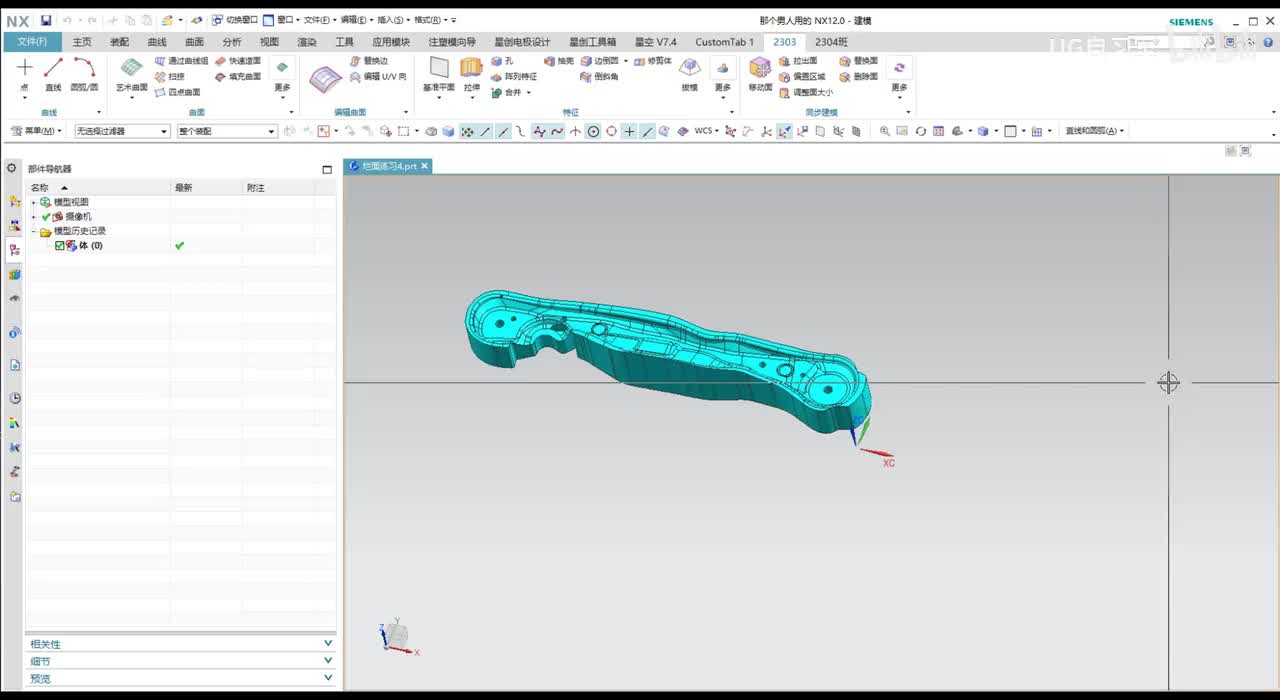This screenshot has width=1280, height=700.
Task: Open the Type Filter (无选择过滤器) dropdown
Action: 122,131
